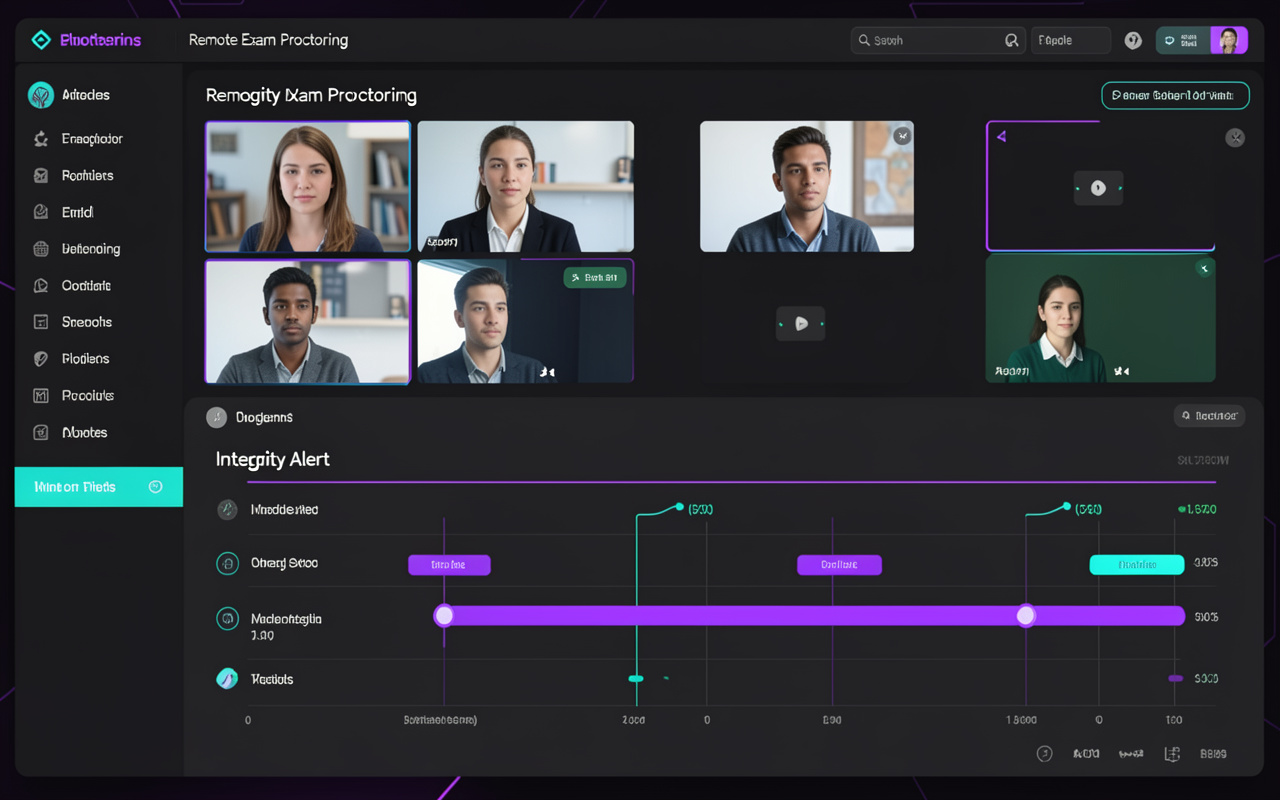Click the first purple chip on Otherg Stioo row
This screenshot has width=1280, height=800.
449,565
